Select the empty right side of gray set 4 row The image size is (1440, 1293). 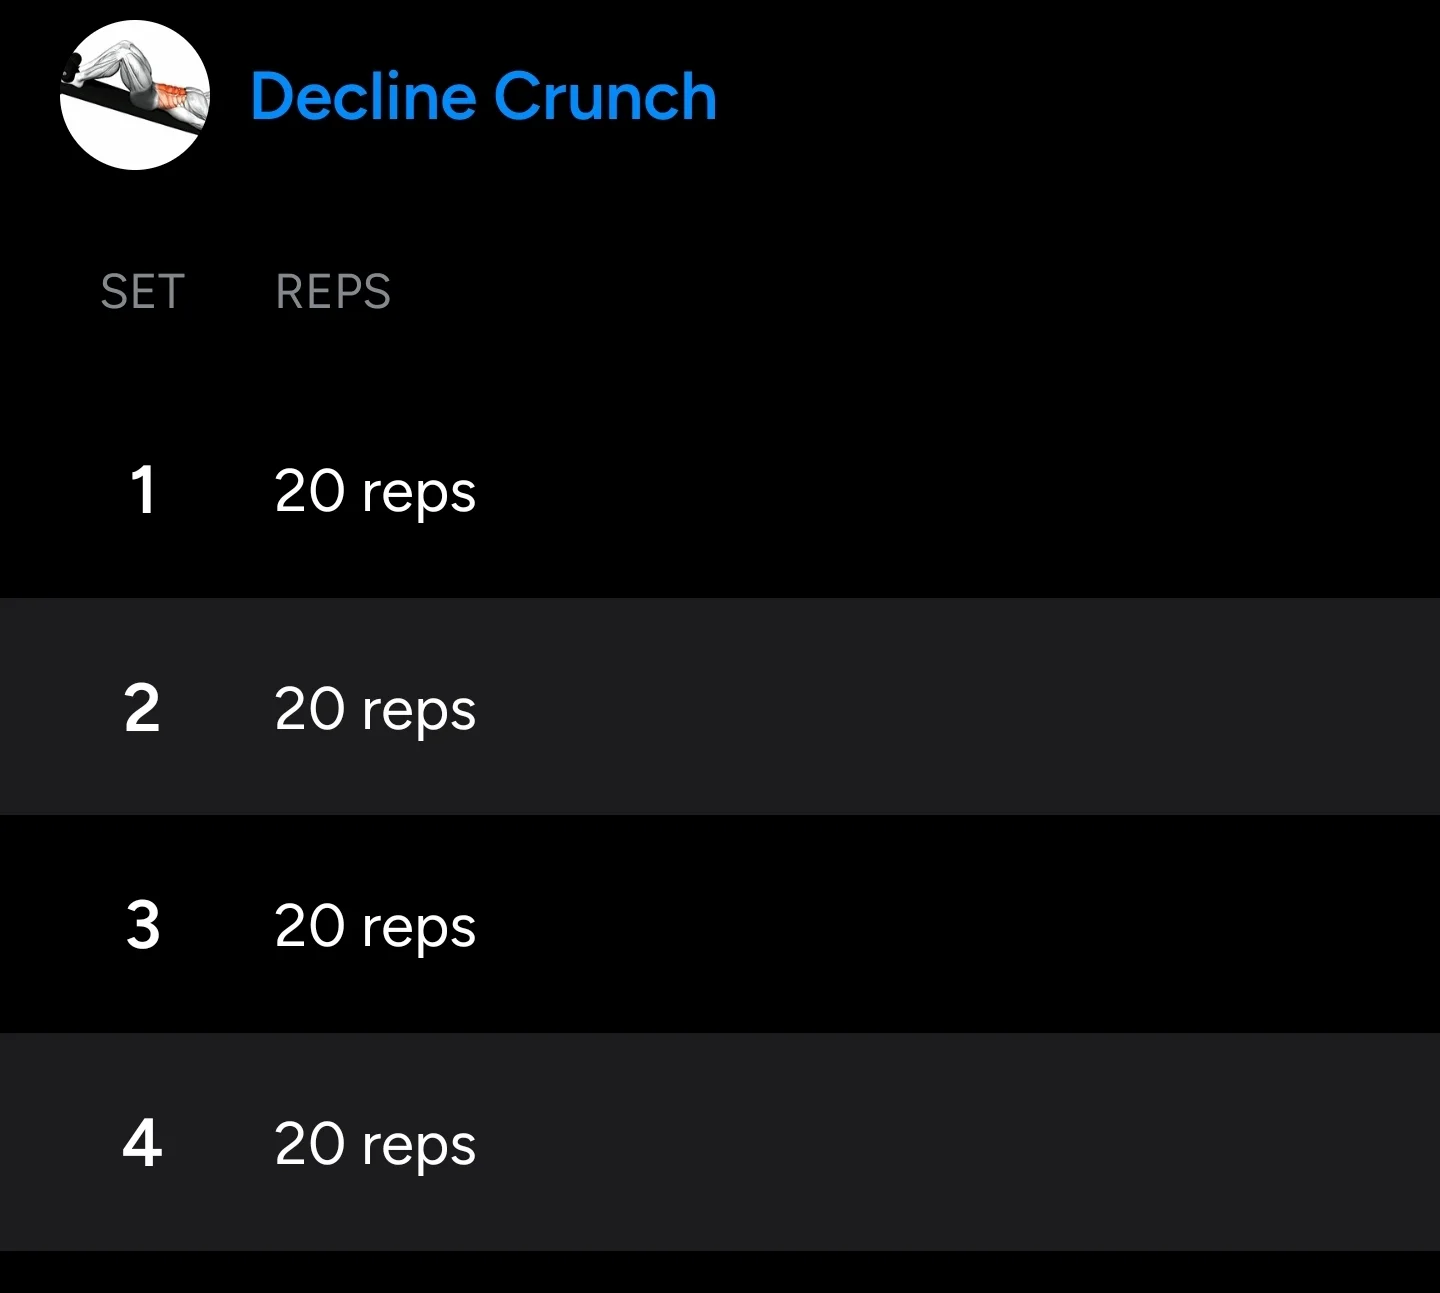pos(960,1142)
